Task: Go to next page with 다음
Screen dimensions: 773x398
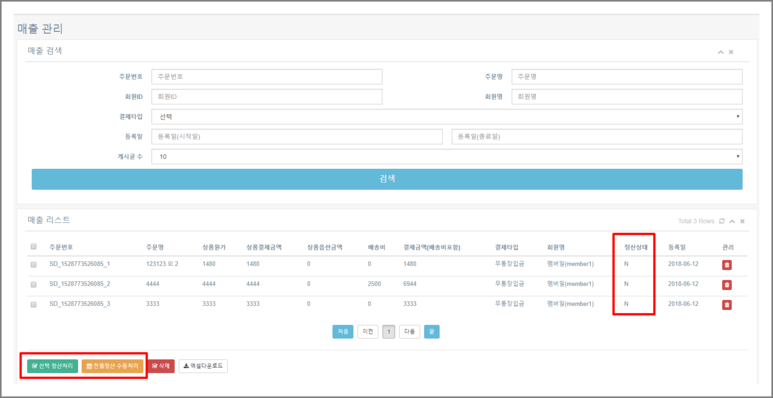Action: pos(410,332)
